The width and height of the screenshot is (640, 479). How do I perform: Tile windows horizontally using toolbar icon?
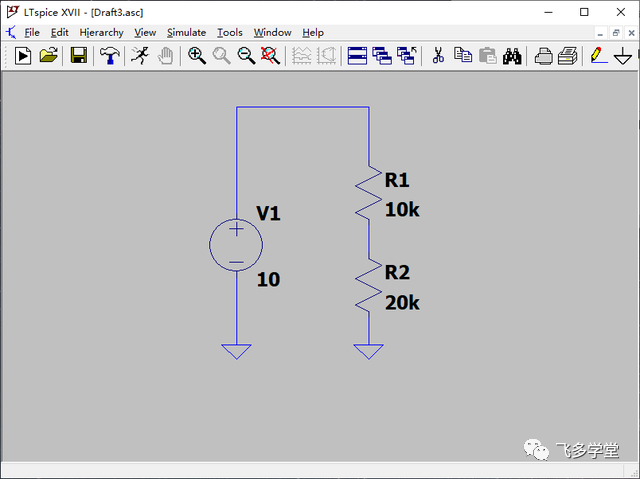357,55
